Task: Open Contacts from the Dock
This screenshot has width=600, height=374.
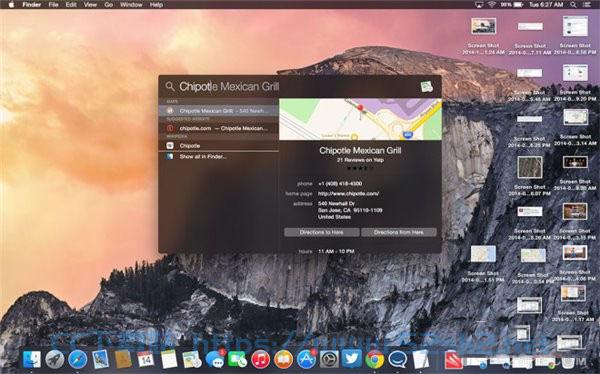Action: (x=123, y=359)
